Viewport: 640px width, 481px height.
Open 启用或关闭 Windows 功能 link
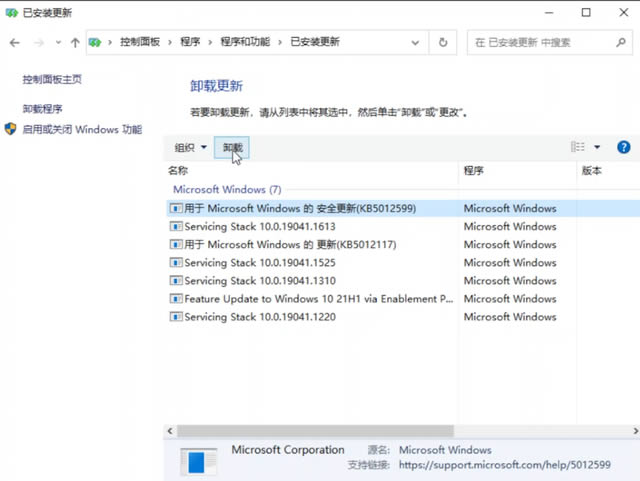(82, 129)
